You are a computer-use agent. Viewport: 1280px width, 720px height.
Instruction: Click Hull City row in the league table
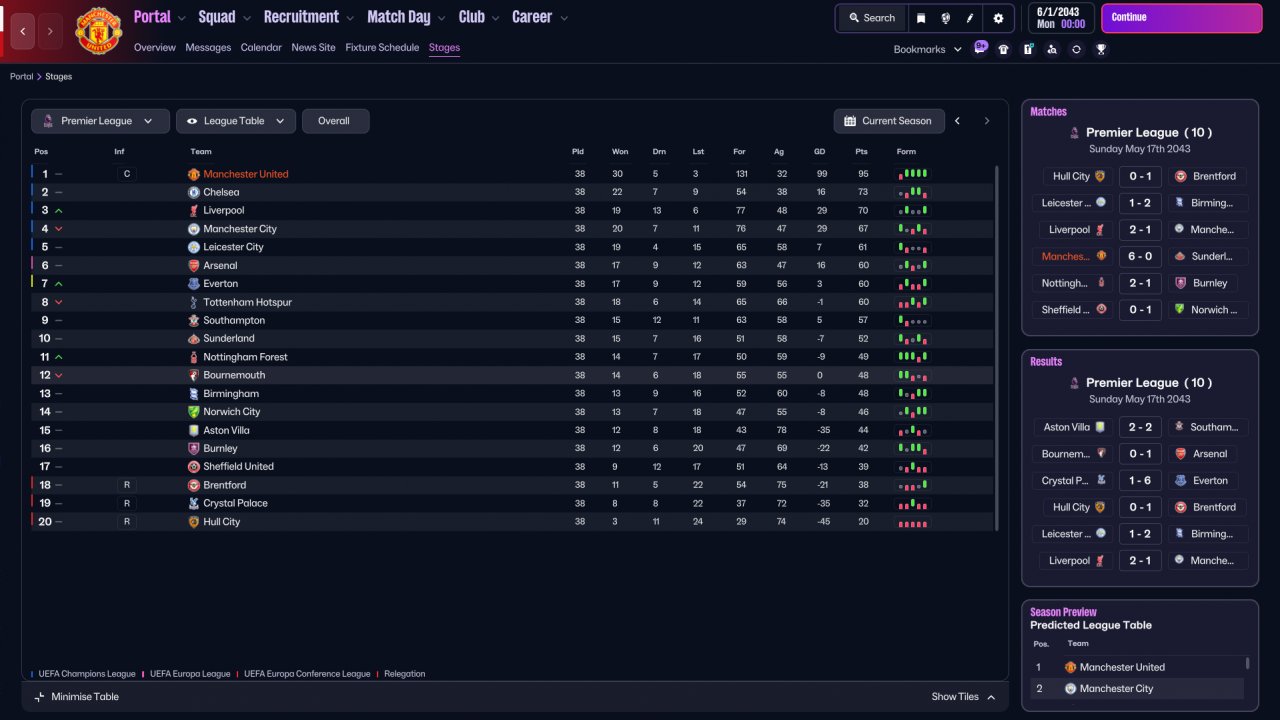coord(512,522)
